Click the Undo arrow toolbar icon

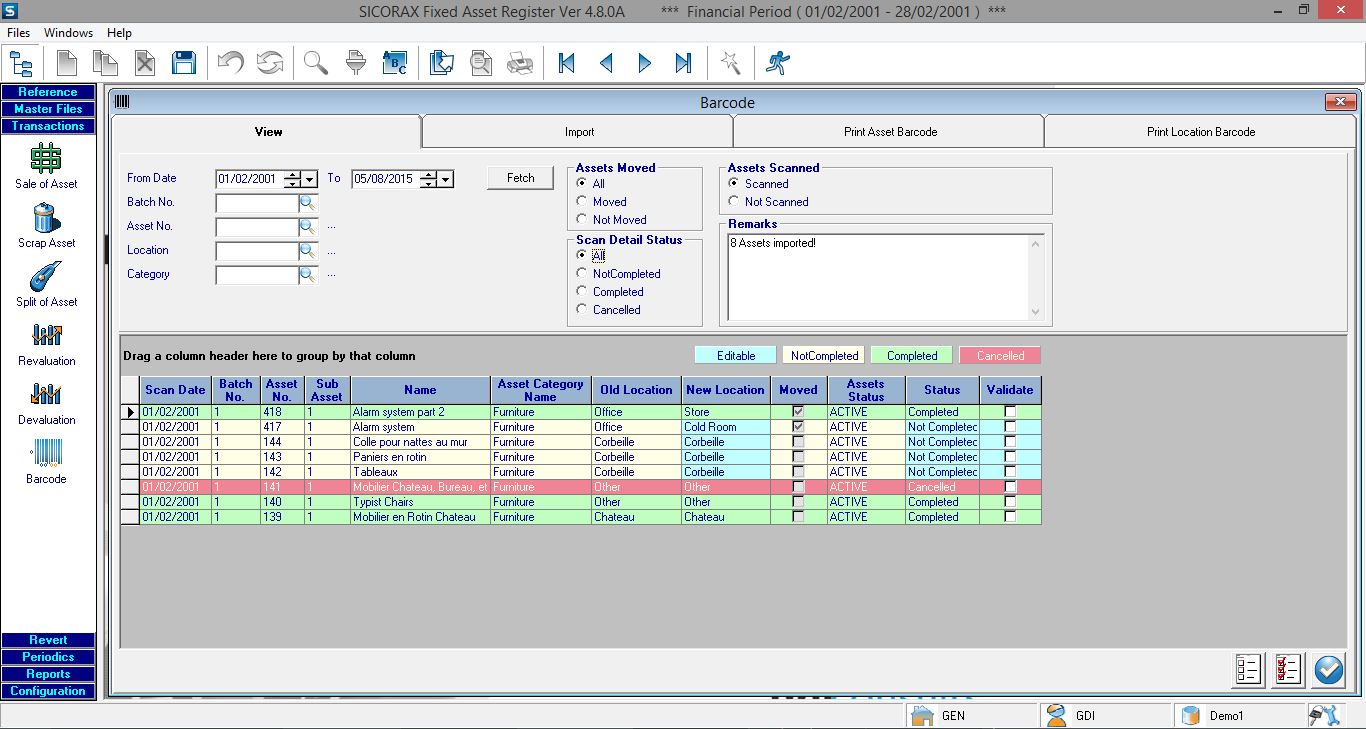[x=231, y=64]
